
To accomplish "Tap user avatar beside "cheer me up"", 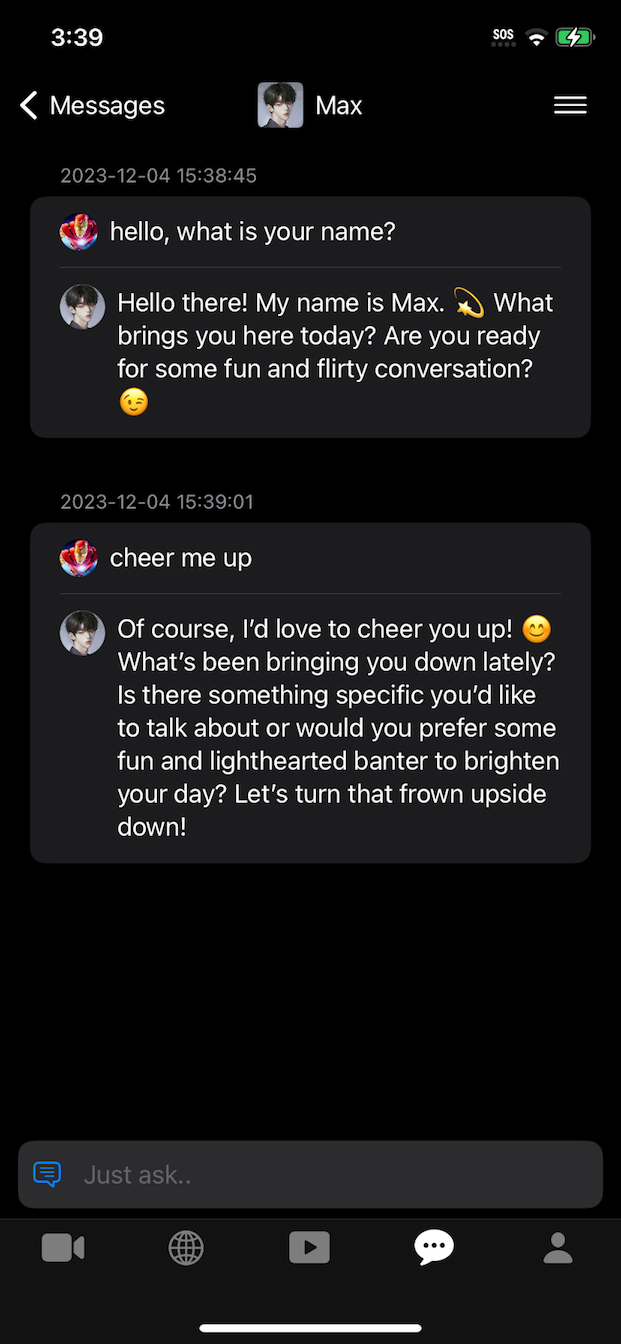I will pyautogui.click(x=79, y=558).
